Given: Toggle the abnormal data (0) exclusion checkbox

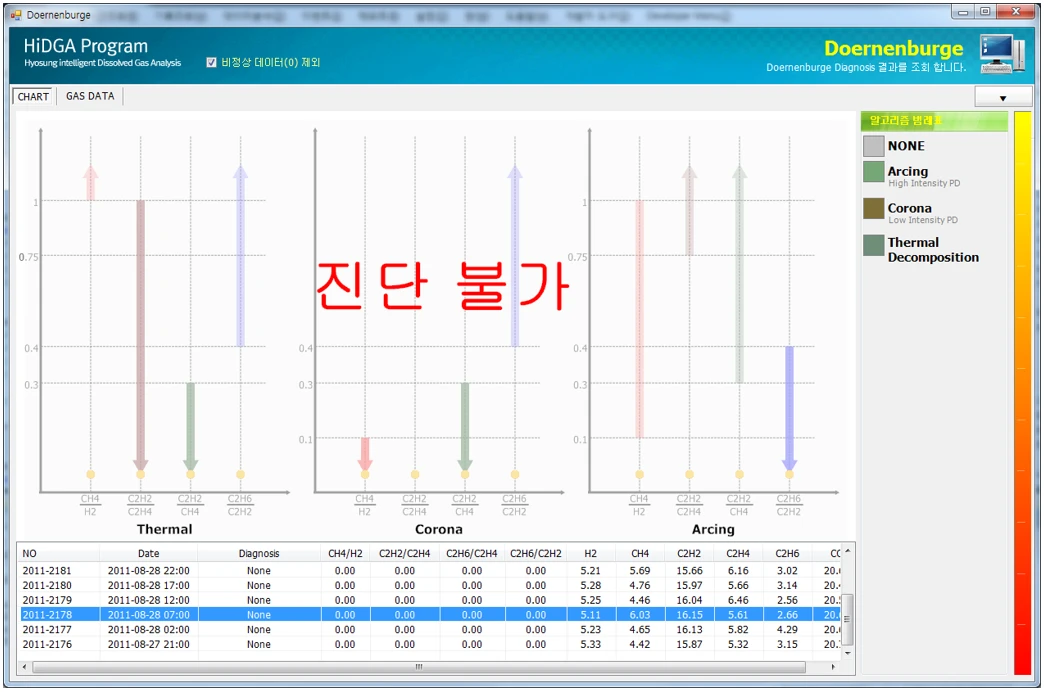Looking at the screenshot, I should 211,62.
